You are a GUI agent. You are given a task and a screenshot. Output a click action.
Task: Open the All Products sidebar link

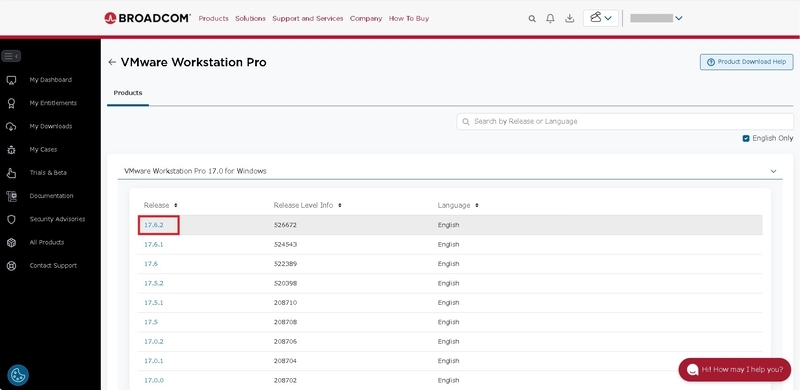46,242
